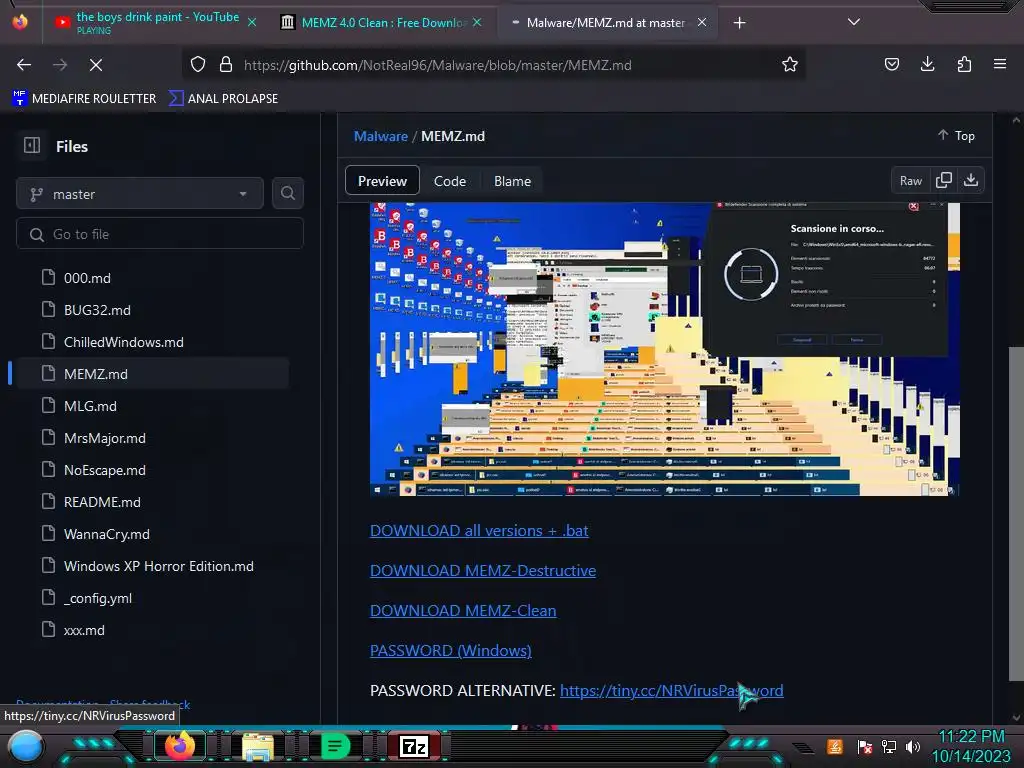Open the extensions puzzle icon
Image resolution: width=1024 pixels, height=768 pixels.
tap(964, 65)
